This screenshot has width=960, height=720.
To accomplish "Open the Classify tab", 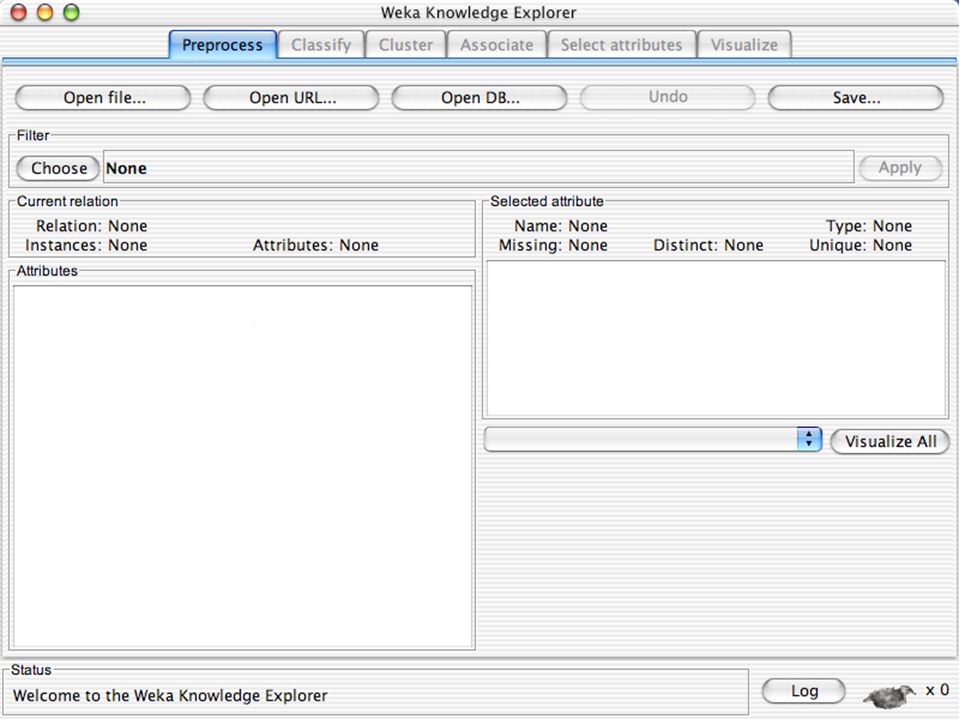I will pyautogui.click(x=321, y=45).
